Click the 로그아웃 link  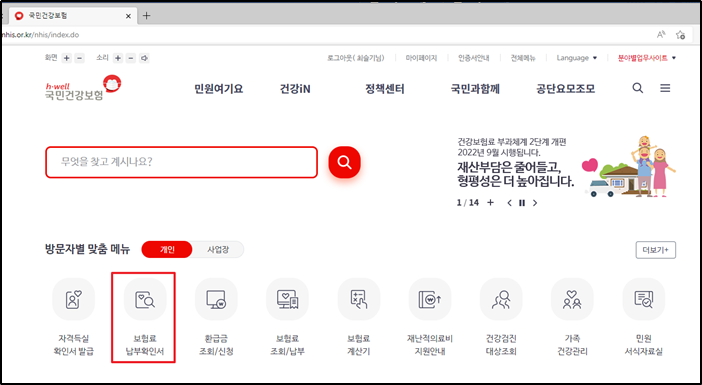click(x=355, y=58)
